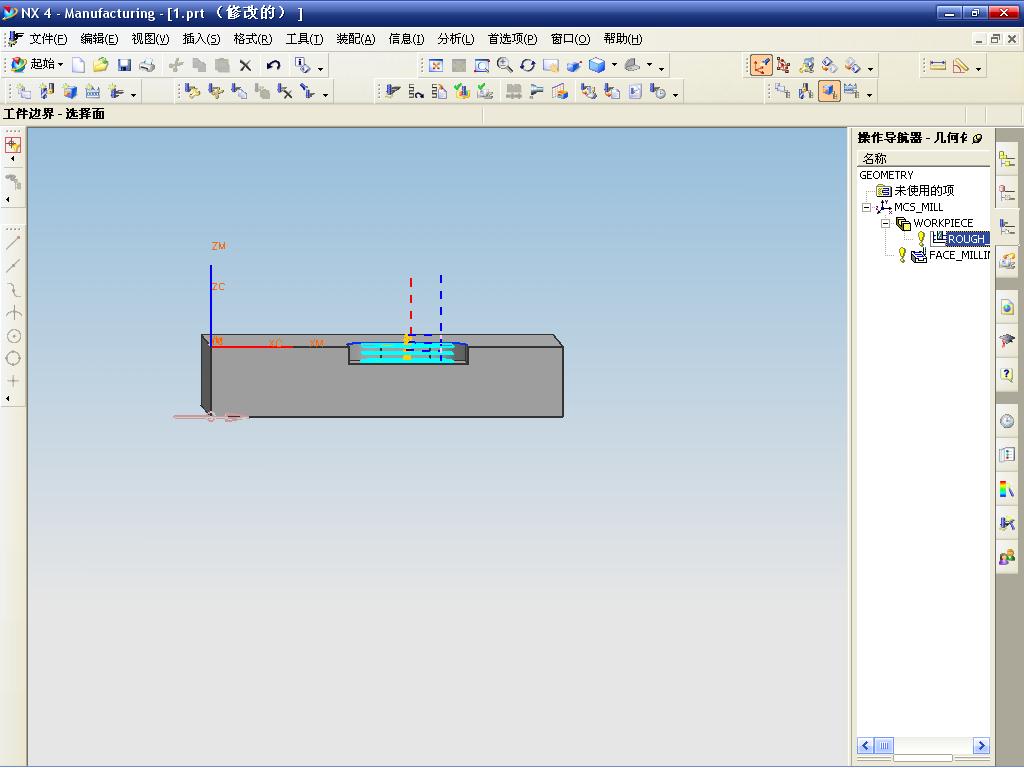
Task: Open the 起始 Start dropdown
Action: click(38, 65)
